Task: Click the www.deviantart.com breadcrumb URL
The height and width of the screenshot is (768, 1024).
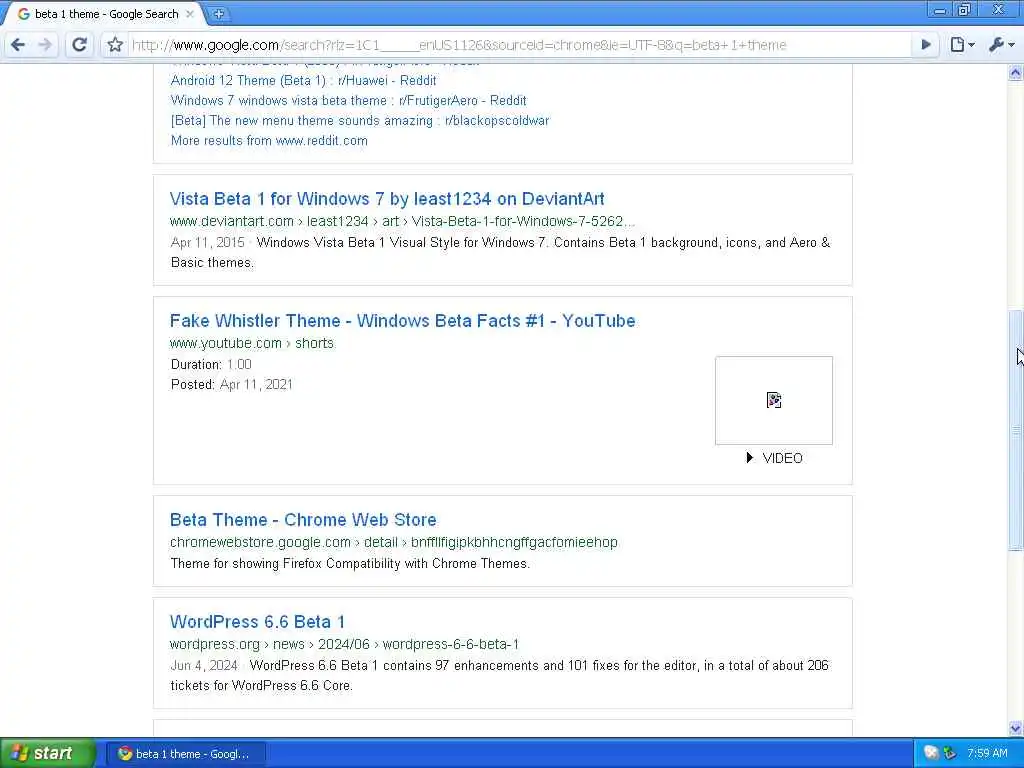Action: tap(402, 221)
